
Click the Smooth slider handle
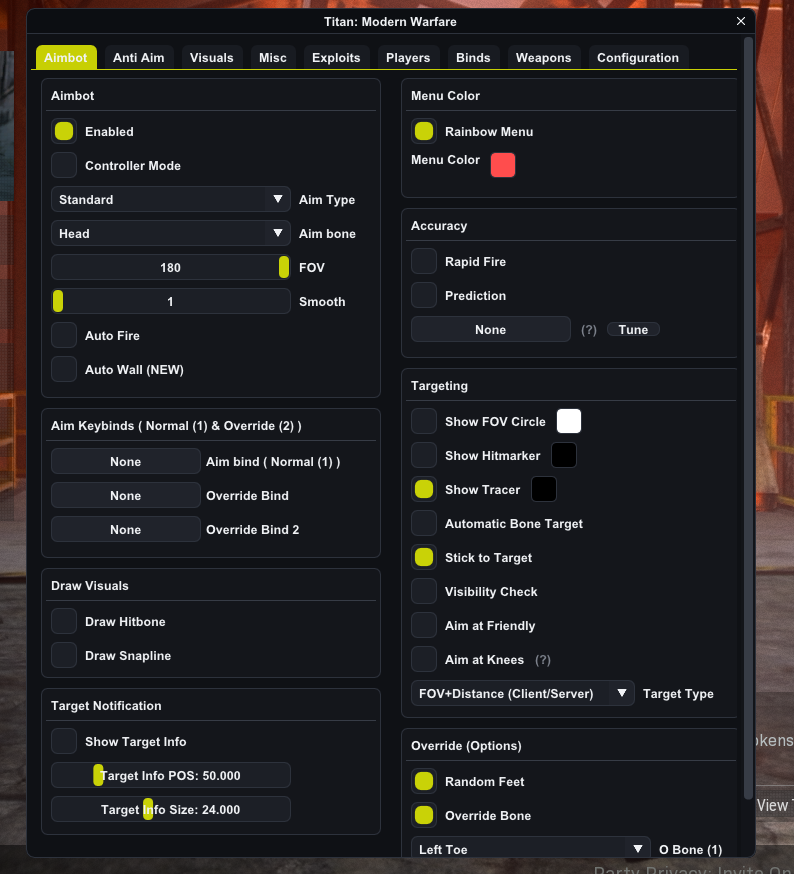click(58, 301)
